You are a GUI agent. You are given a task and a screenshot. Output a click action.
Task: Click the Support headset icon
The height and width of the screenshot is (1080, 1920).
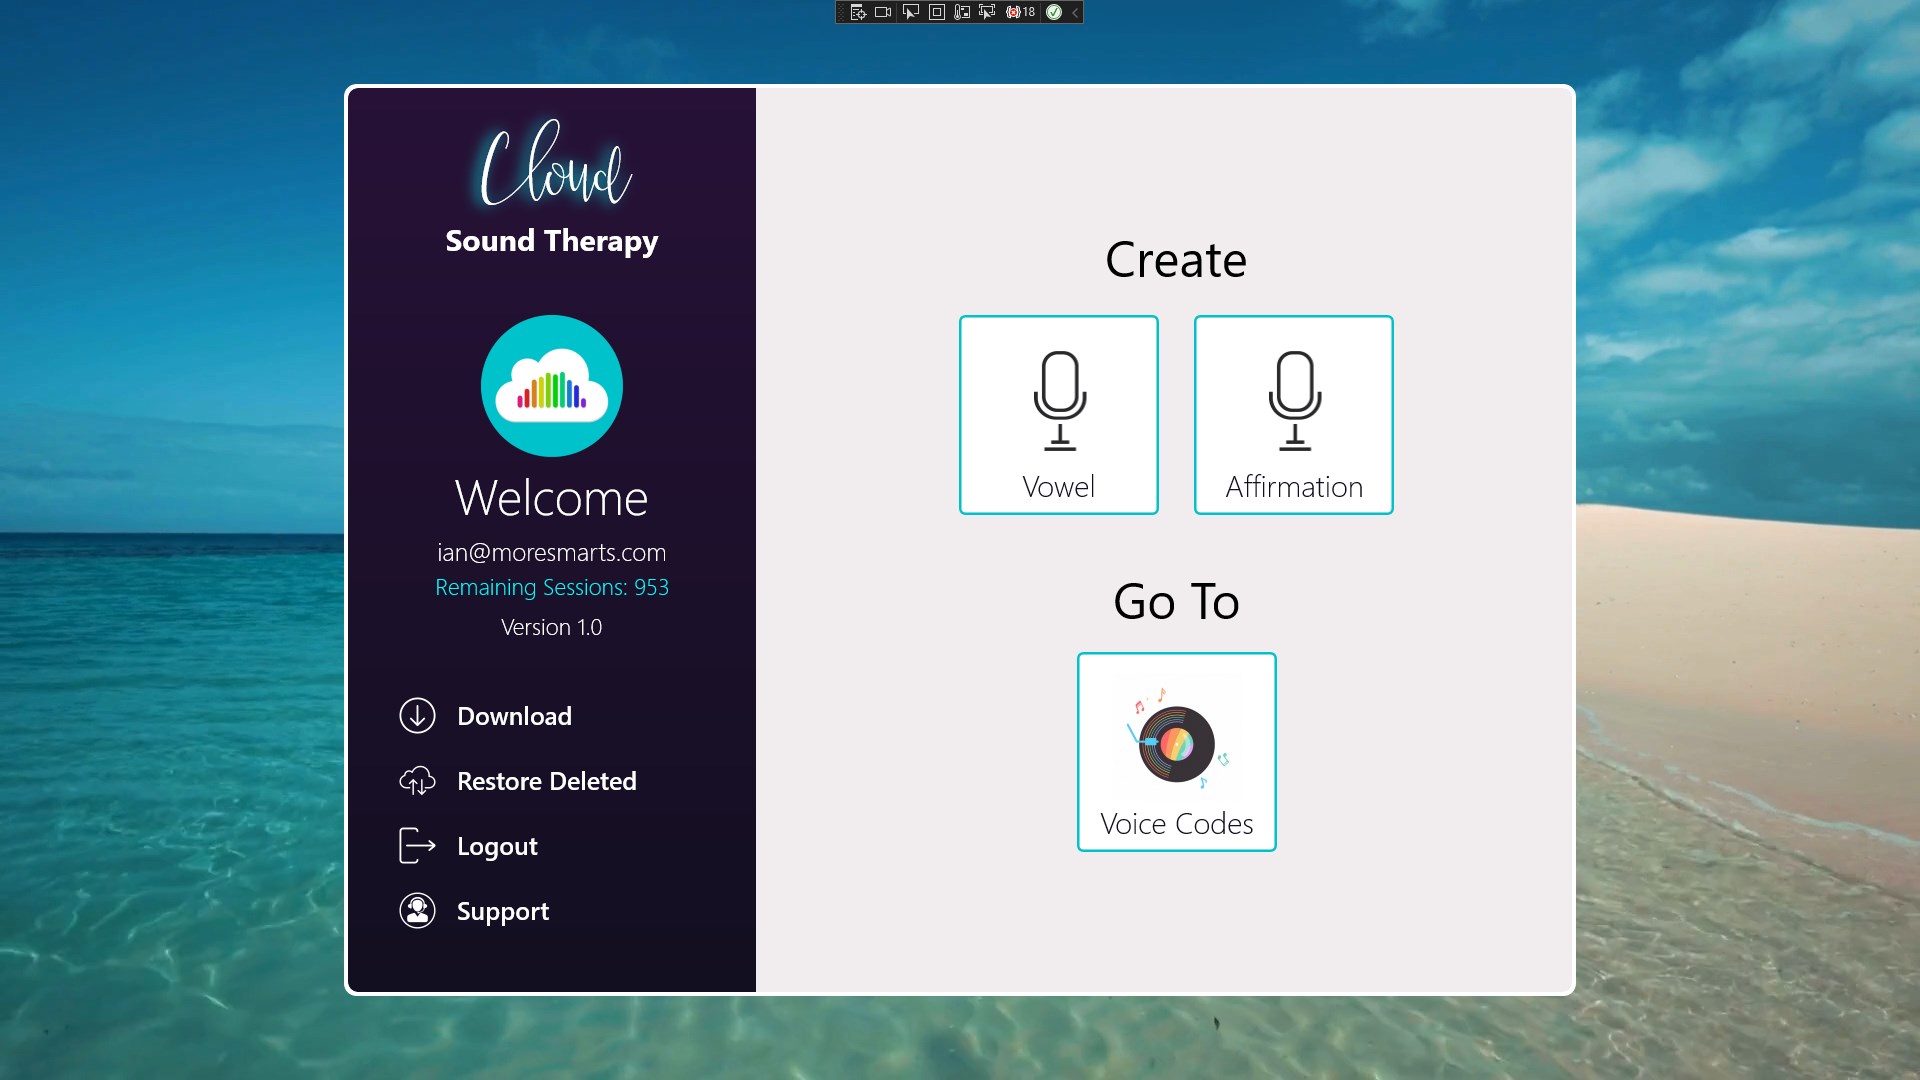pos(417,911)
